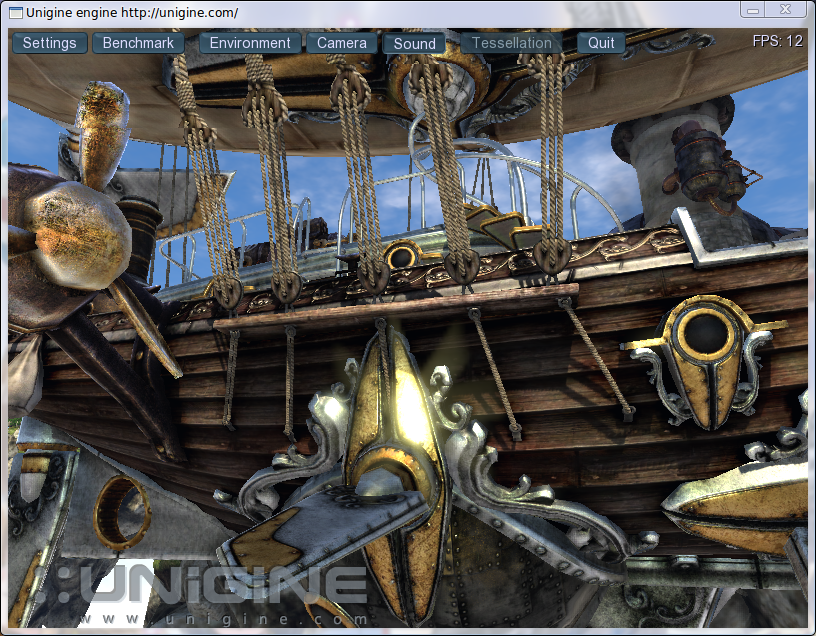Quit the Unigine benchmark
This screenshot has height=636, width=816.
click(601, 43)
